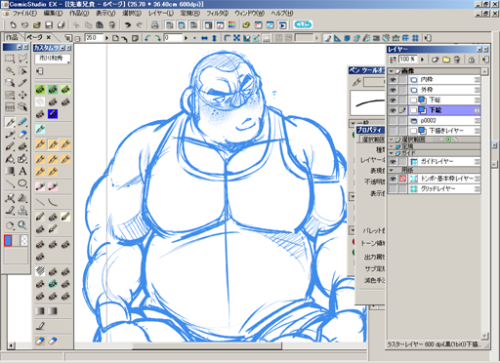Select the Ellipse shape tool

coord(22,183)
